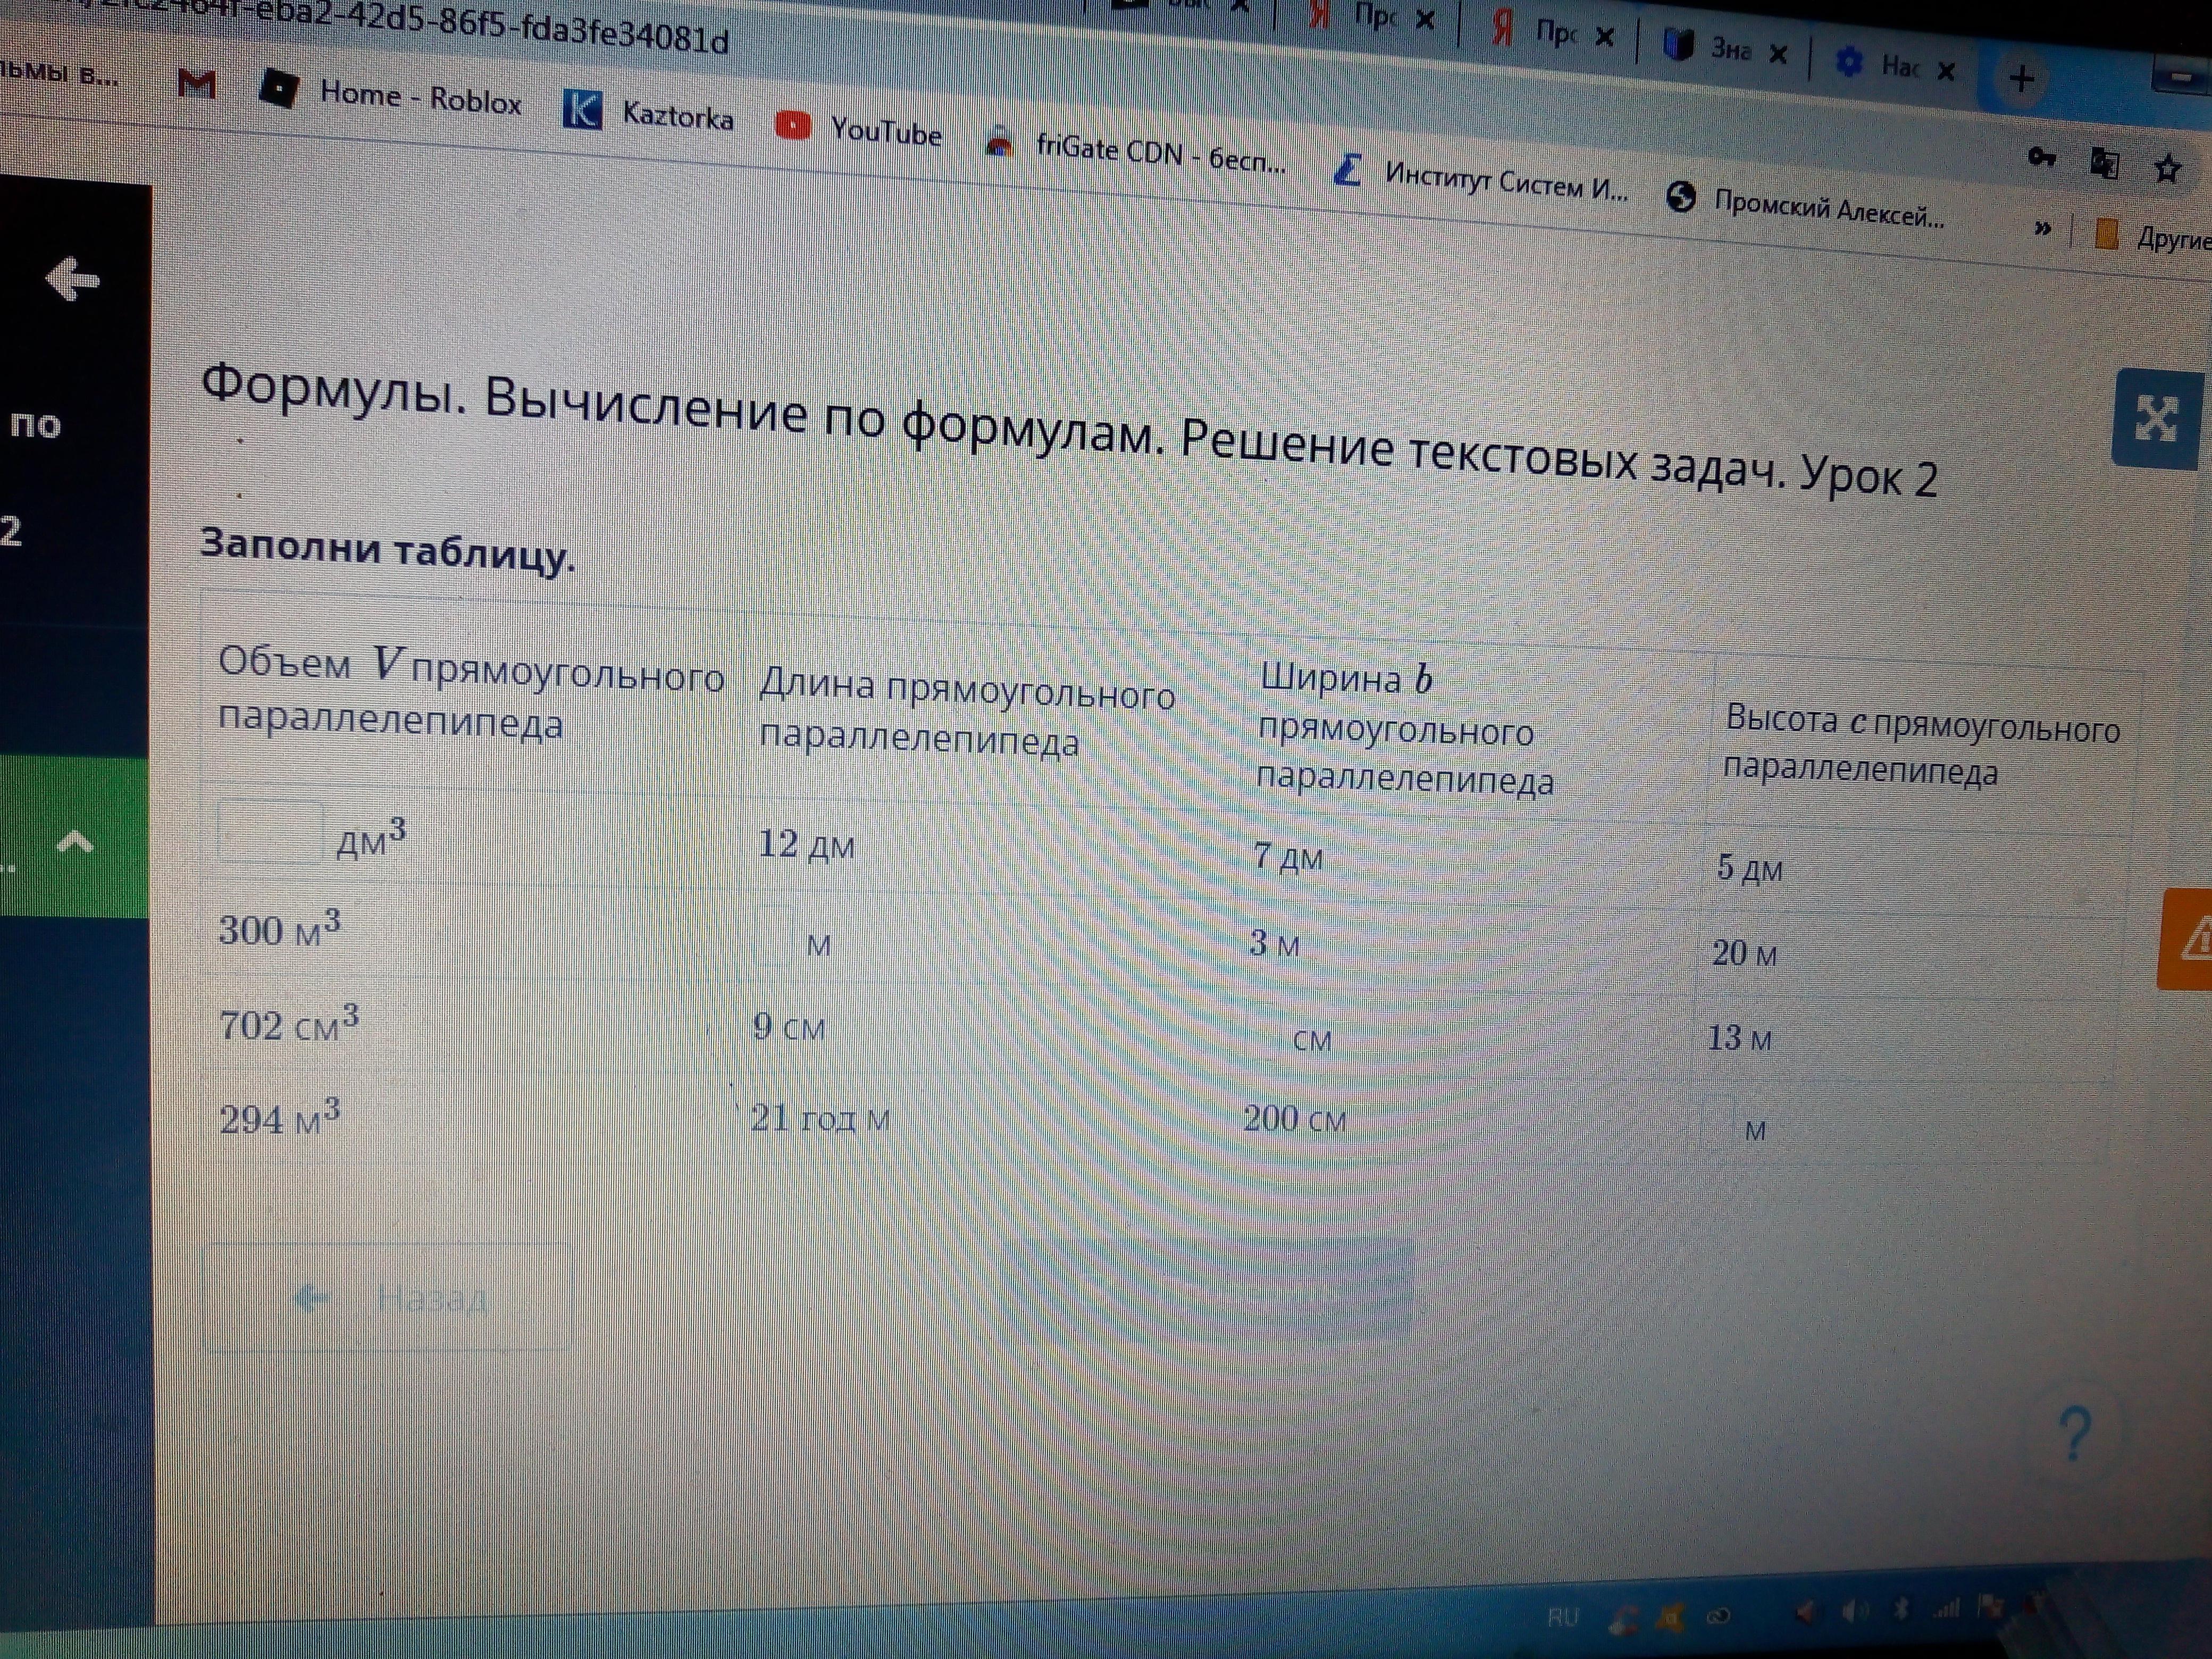Click the question mark help icon

pos(2076,1434)
